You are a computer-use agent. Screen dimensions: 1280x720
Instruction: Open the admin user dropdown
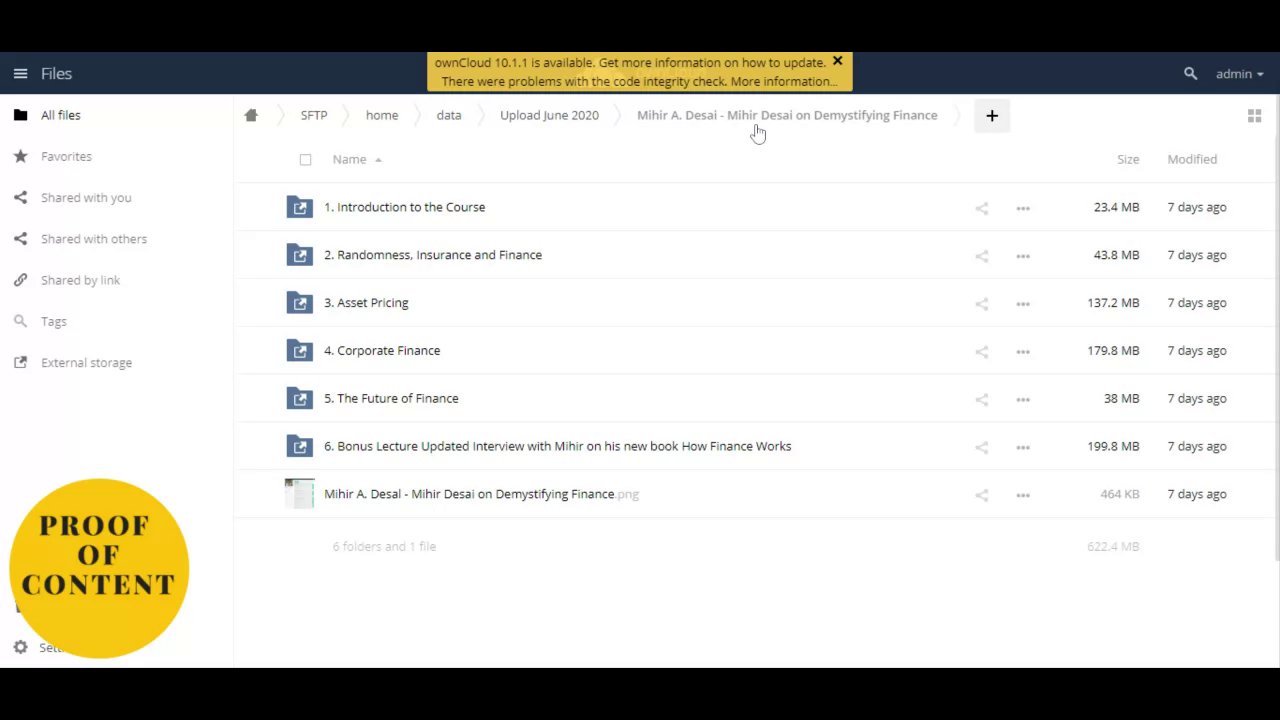click(x=1239, y=73)
